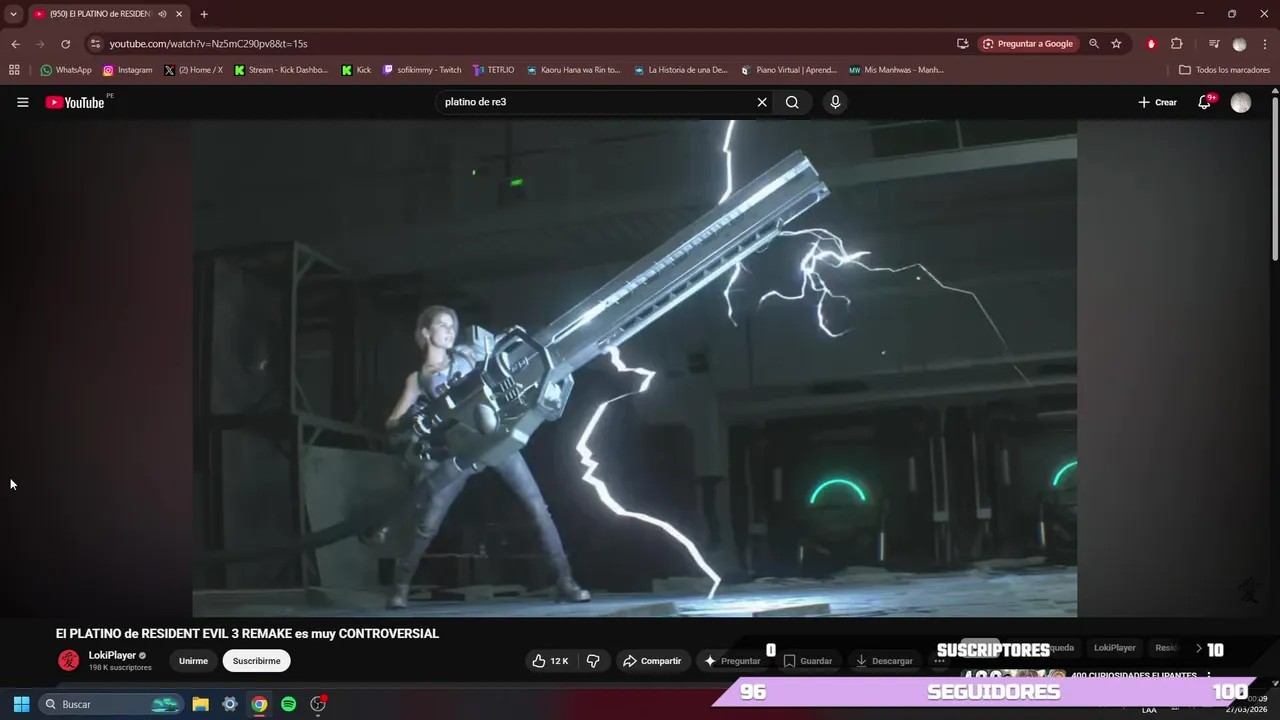
Task: Open Kaoru Hana wa Rin bookmark
Action: 573,70
